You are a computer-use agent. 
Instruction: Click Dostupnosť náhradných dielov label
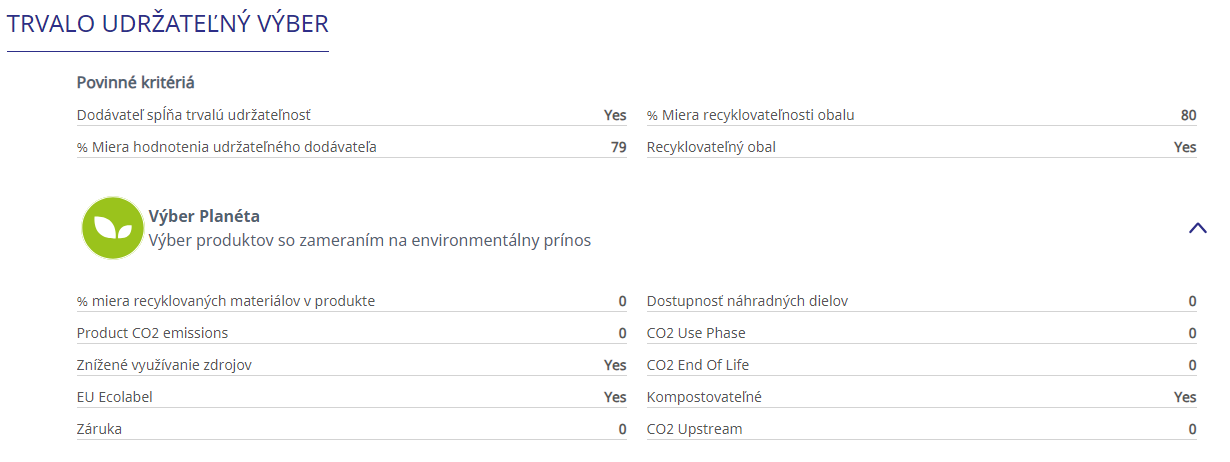point(748,301)
